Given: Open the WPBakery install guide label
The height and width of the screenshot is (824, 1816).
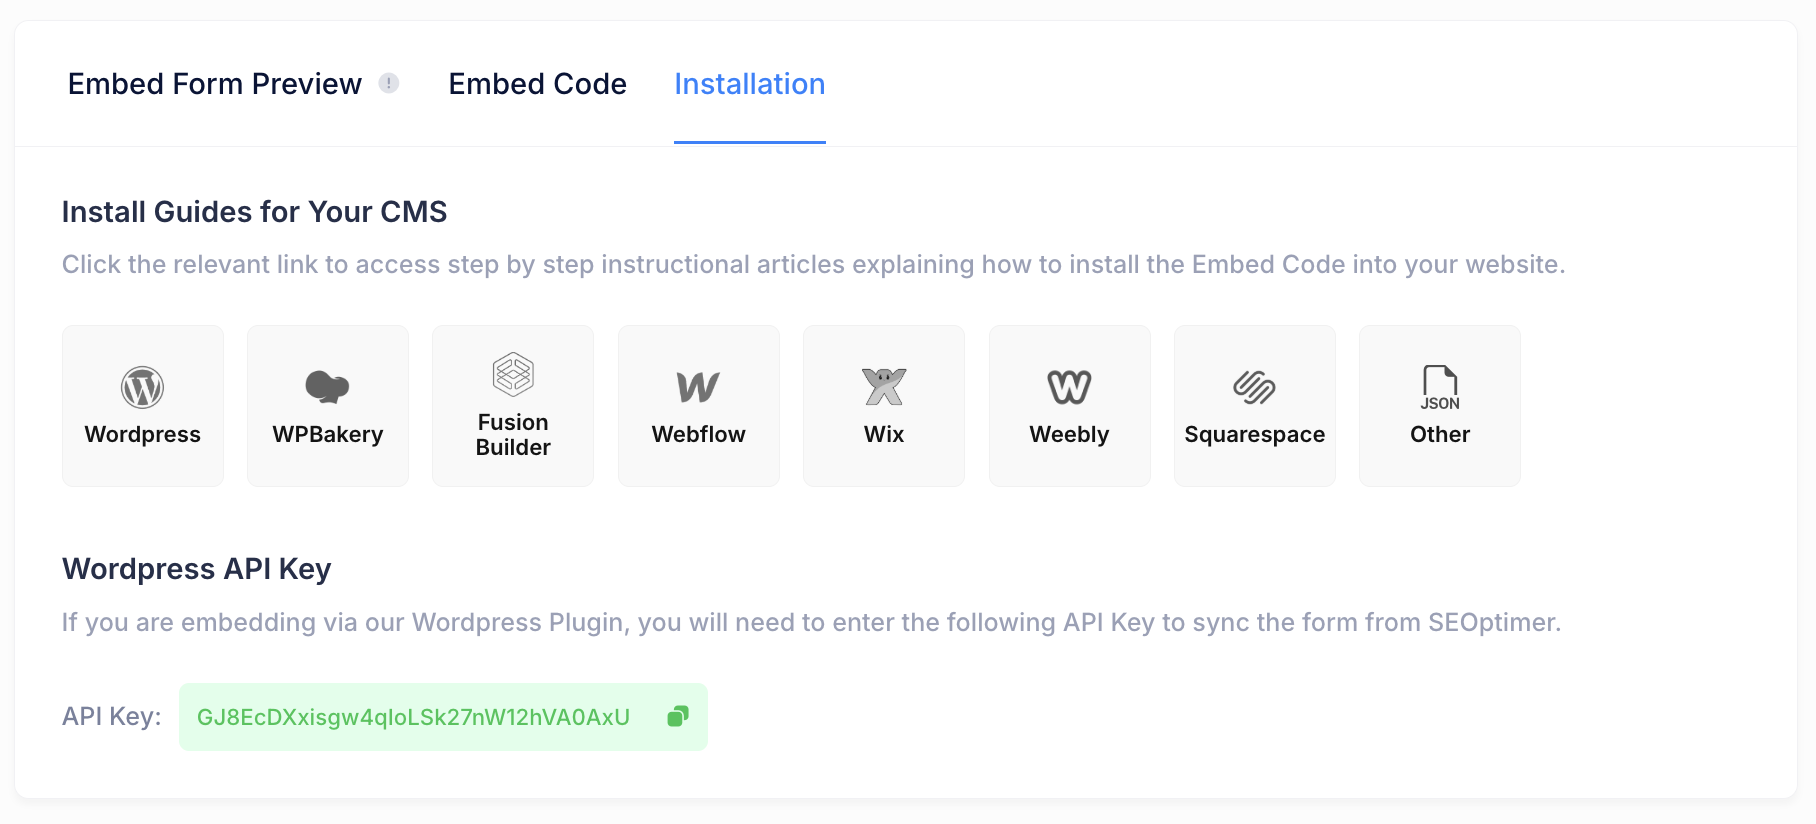Looking at the screenshot, I should 327,434.
